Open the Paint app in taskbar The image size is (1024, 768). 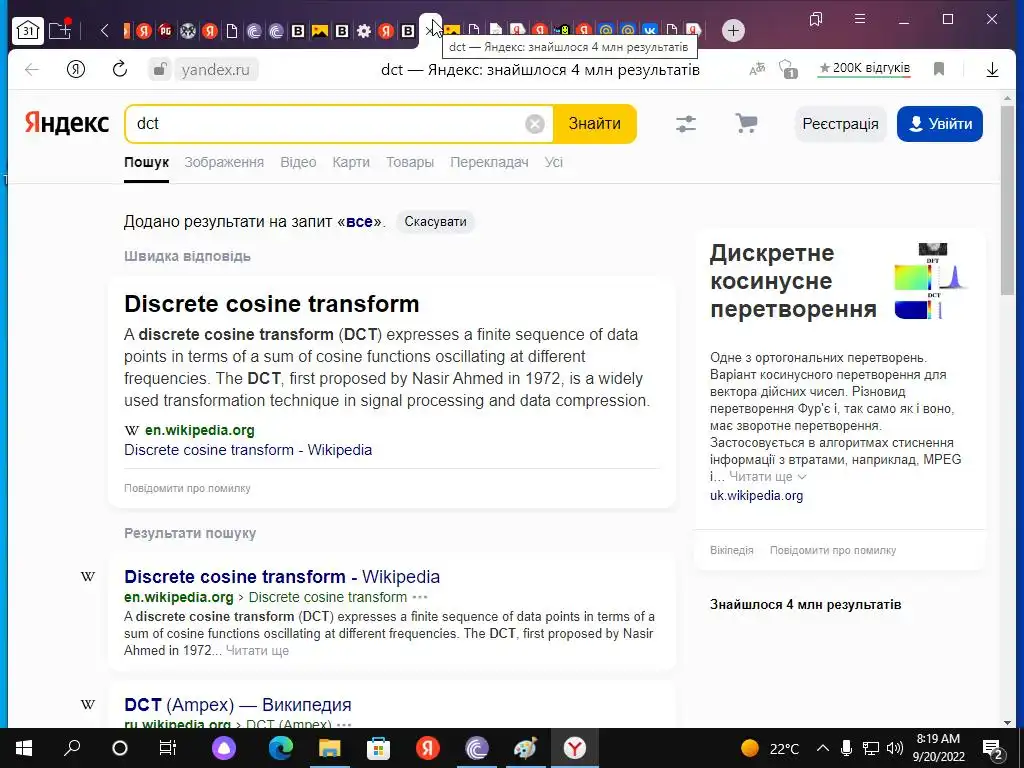526,748
